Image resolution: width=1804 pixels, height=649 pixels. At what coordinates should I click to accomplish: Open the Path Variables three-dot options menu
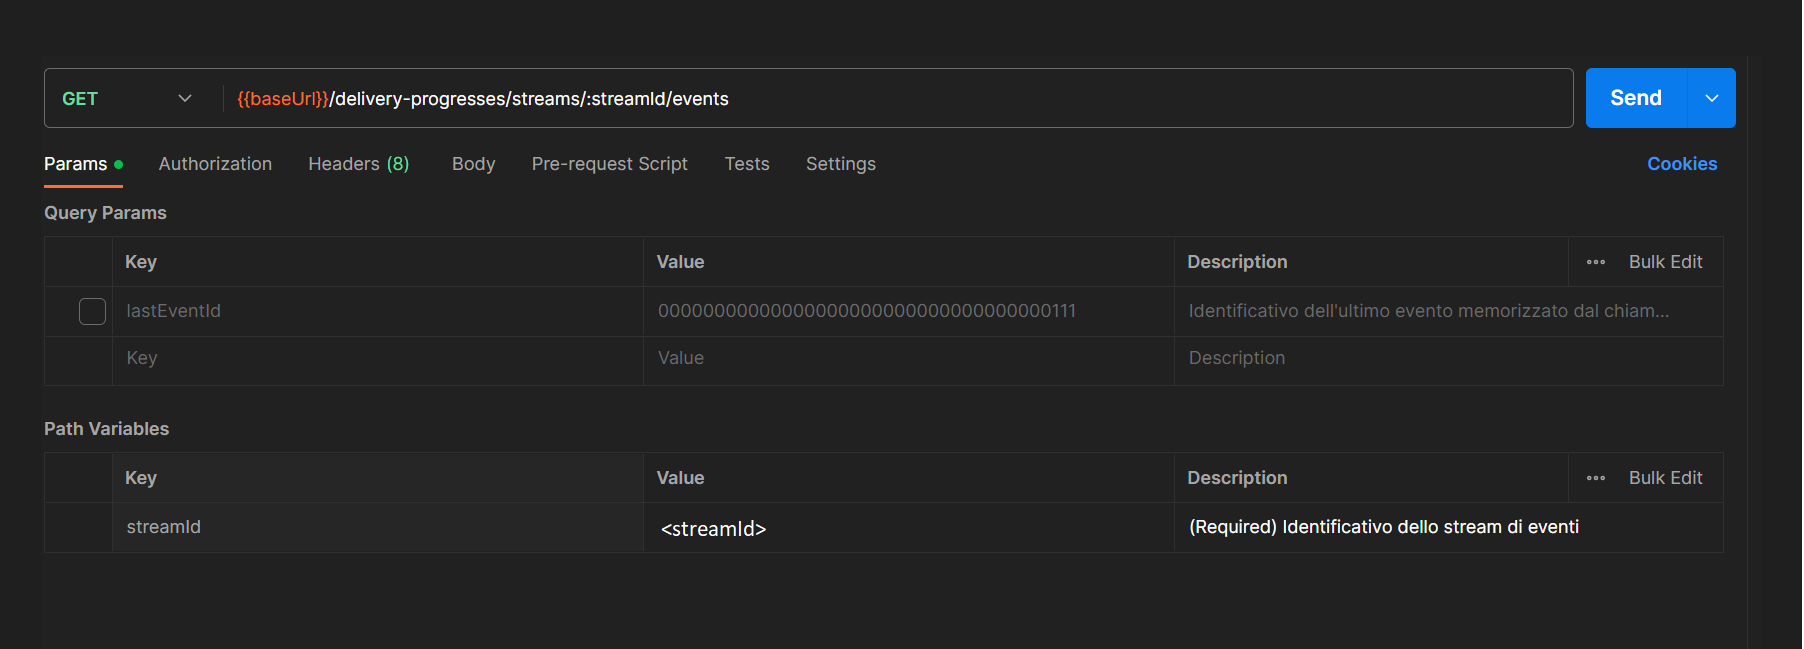point(1595,478)
